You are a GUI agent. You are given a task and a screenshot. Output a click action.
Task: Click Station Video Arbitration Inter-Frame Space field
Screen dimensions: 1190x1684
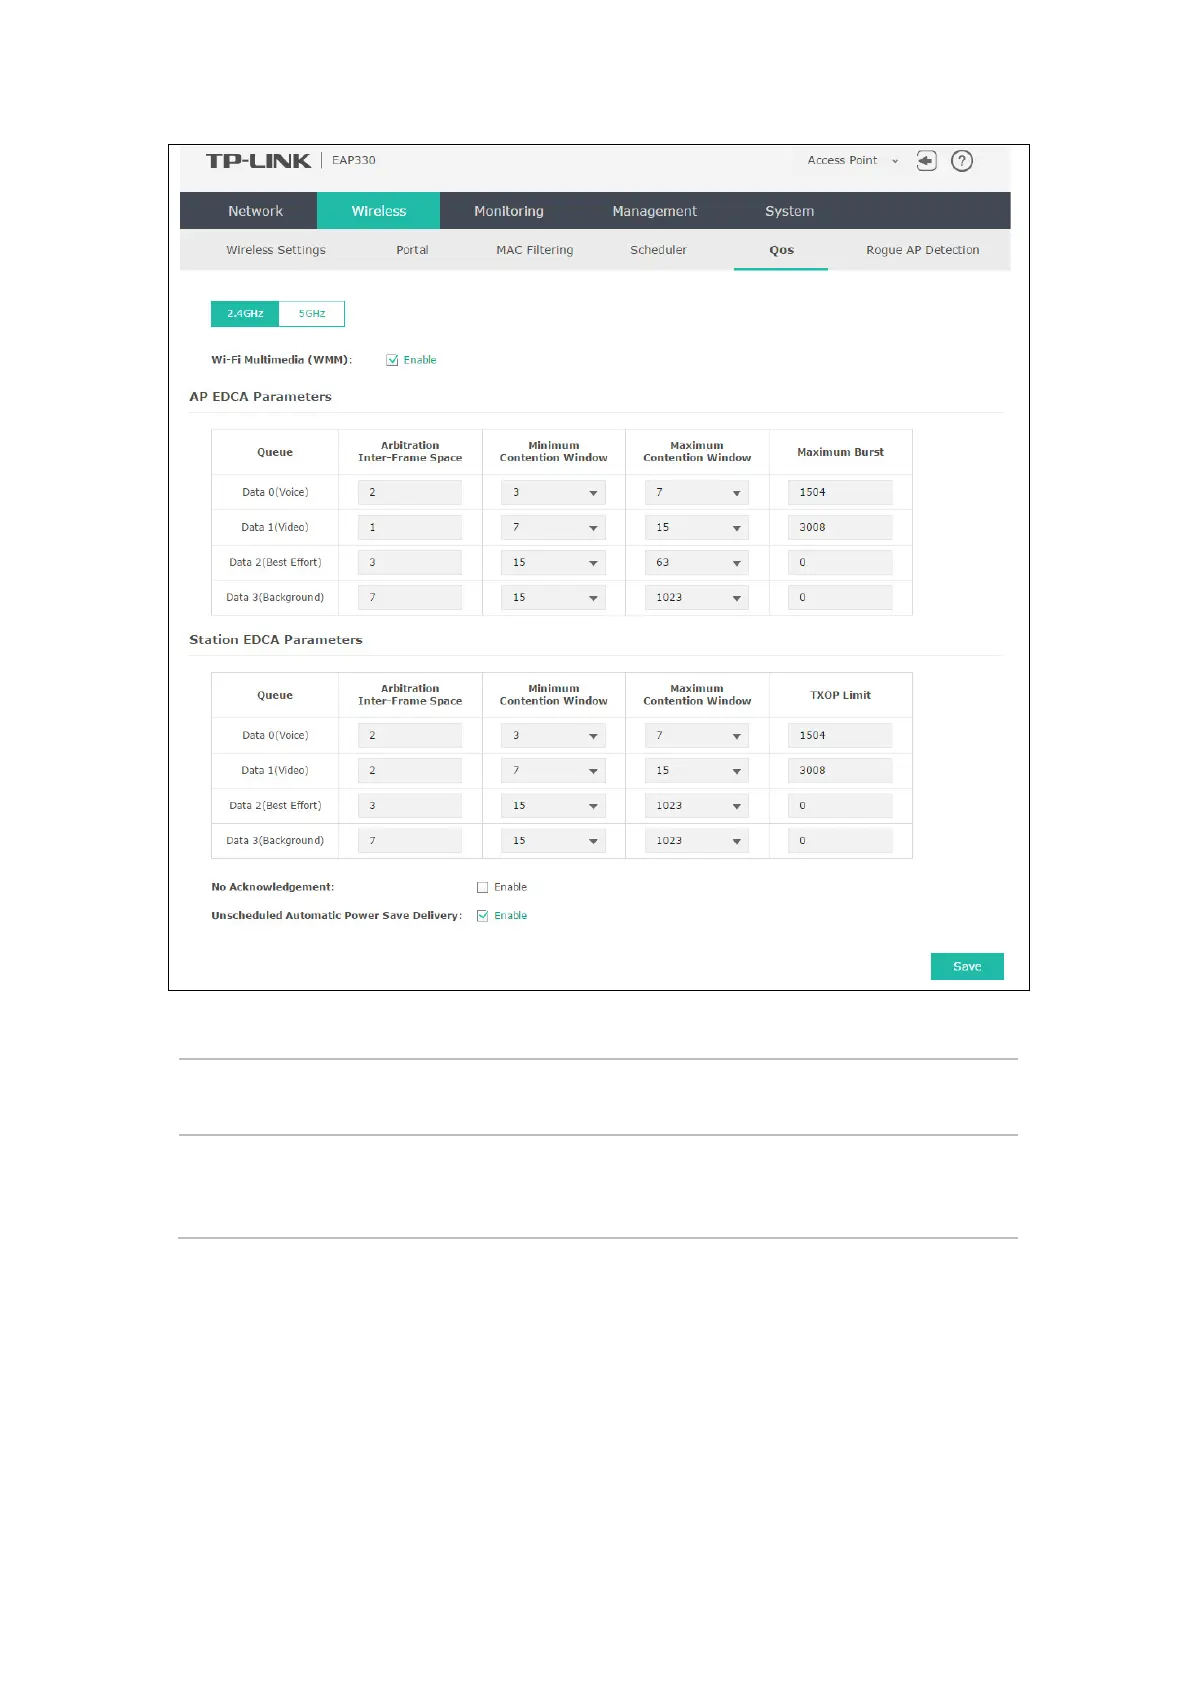tap(410, 770)
